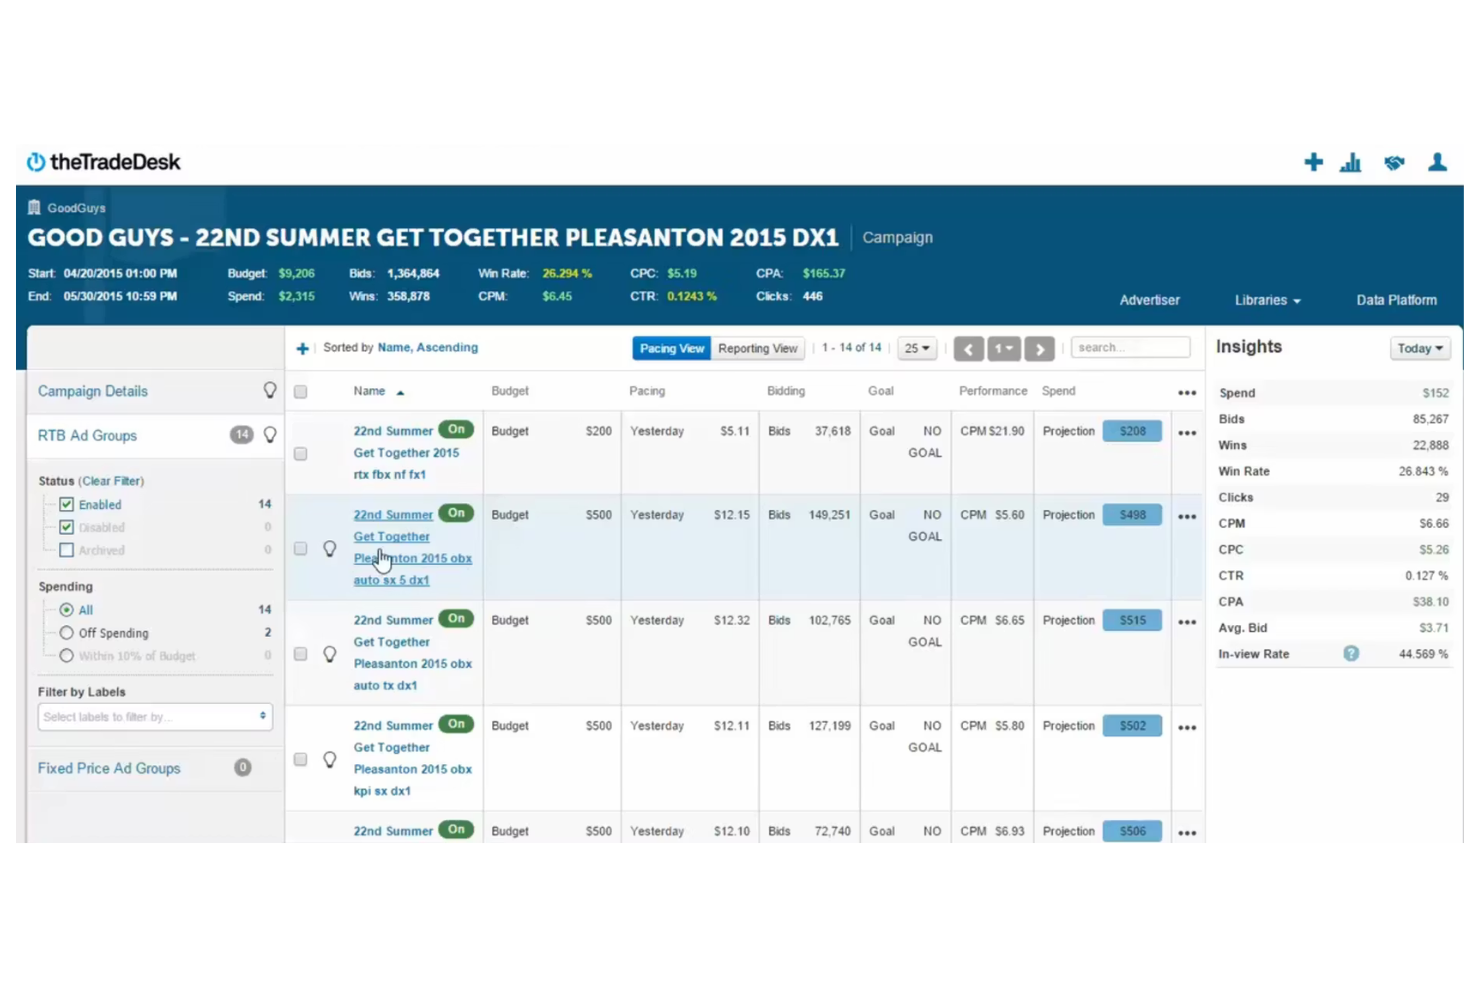This screenshot has width=1480, height=987.
Task: Click the Clear Filter link
Action: tap(111, 480)
